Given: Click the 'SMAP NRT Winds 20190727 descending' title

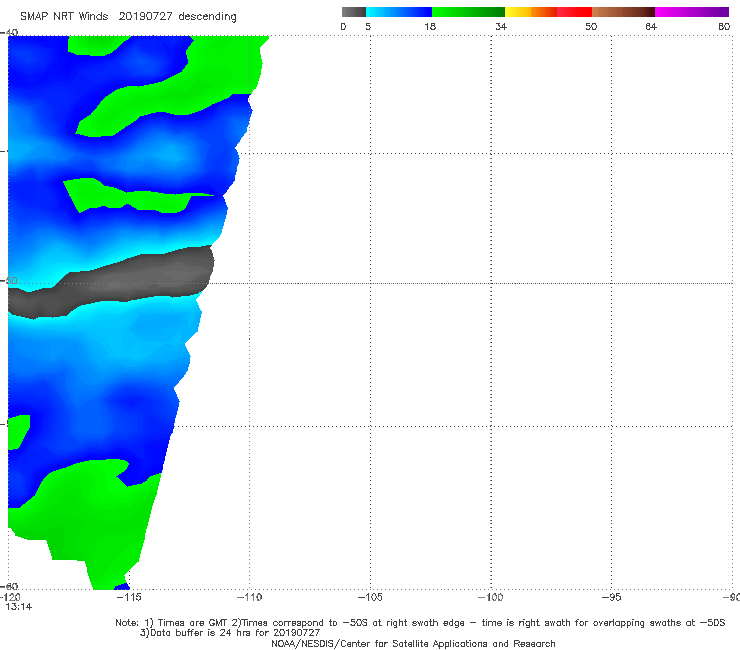Looking at the screenshot, I should pyautogui.click(x=128, y=17).
